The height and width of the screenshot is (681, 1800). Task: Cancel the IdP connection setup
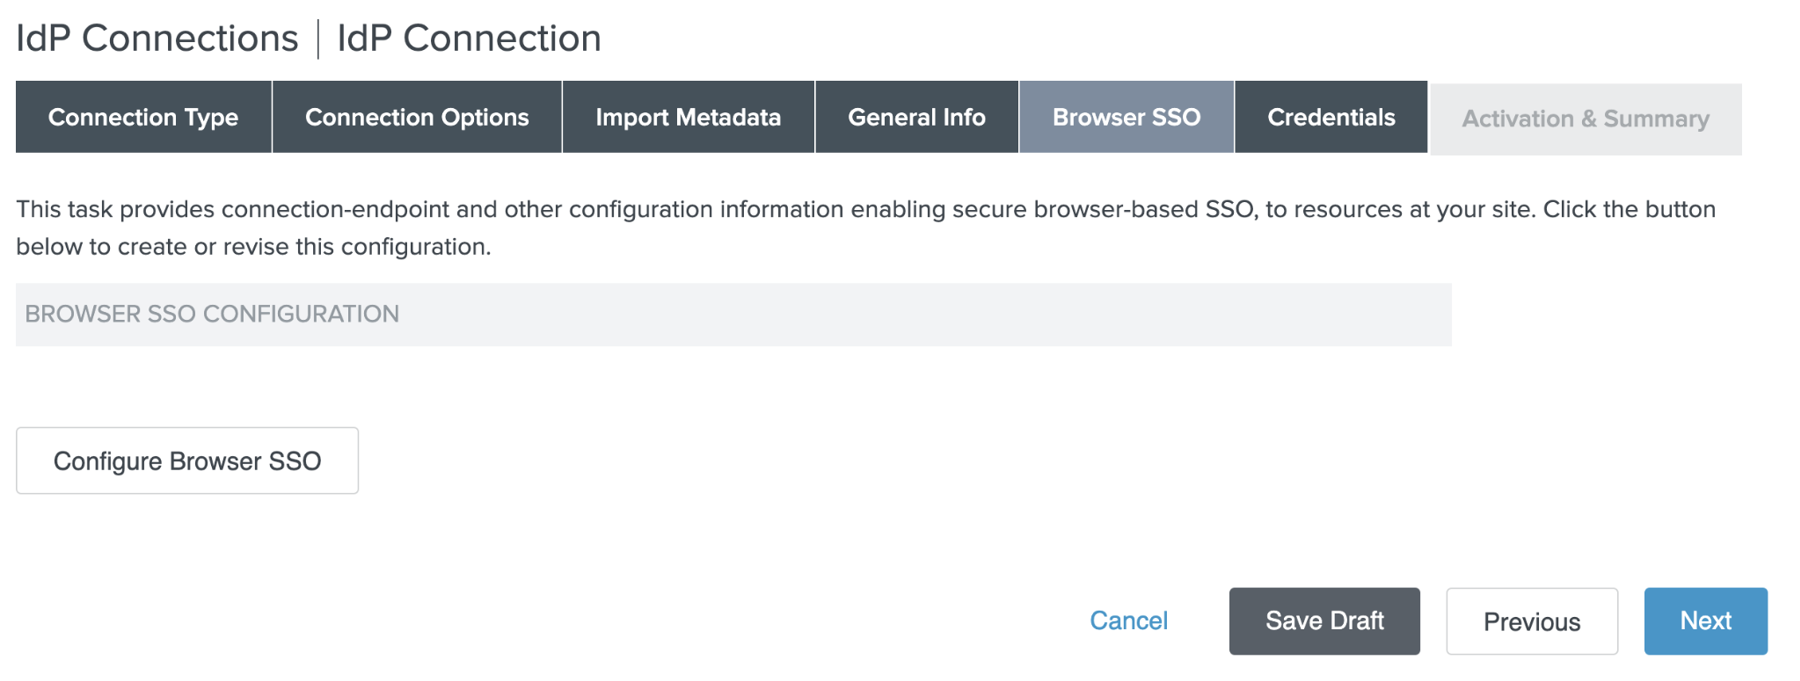pyautogui.click(x=1128, y=621)
